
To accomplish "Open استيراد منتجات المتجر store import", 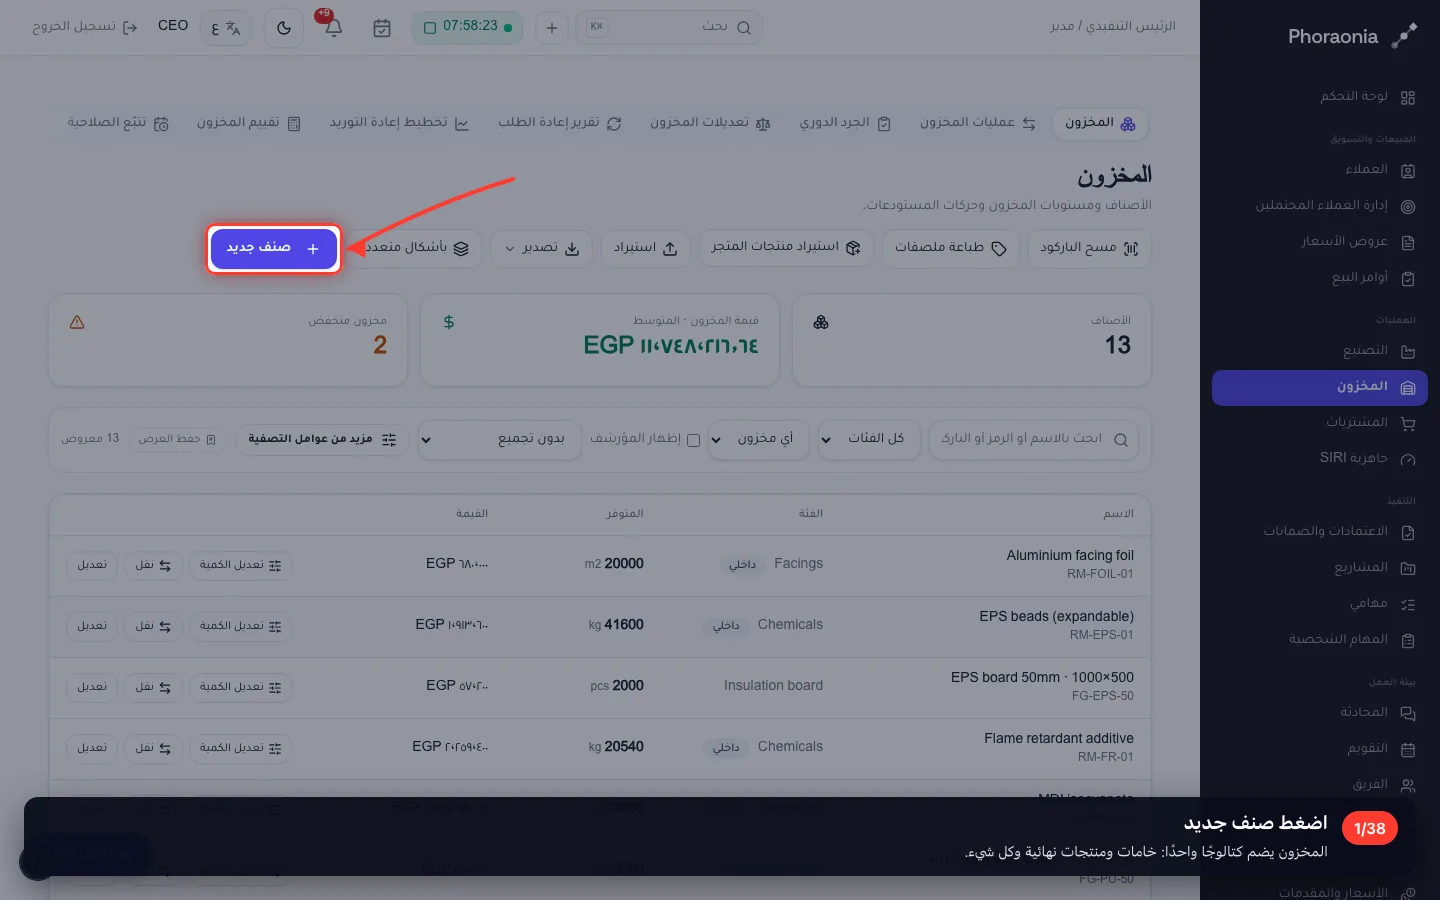I will click(x=786, y=248).
